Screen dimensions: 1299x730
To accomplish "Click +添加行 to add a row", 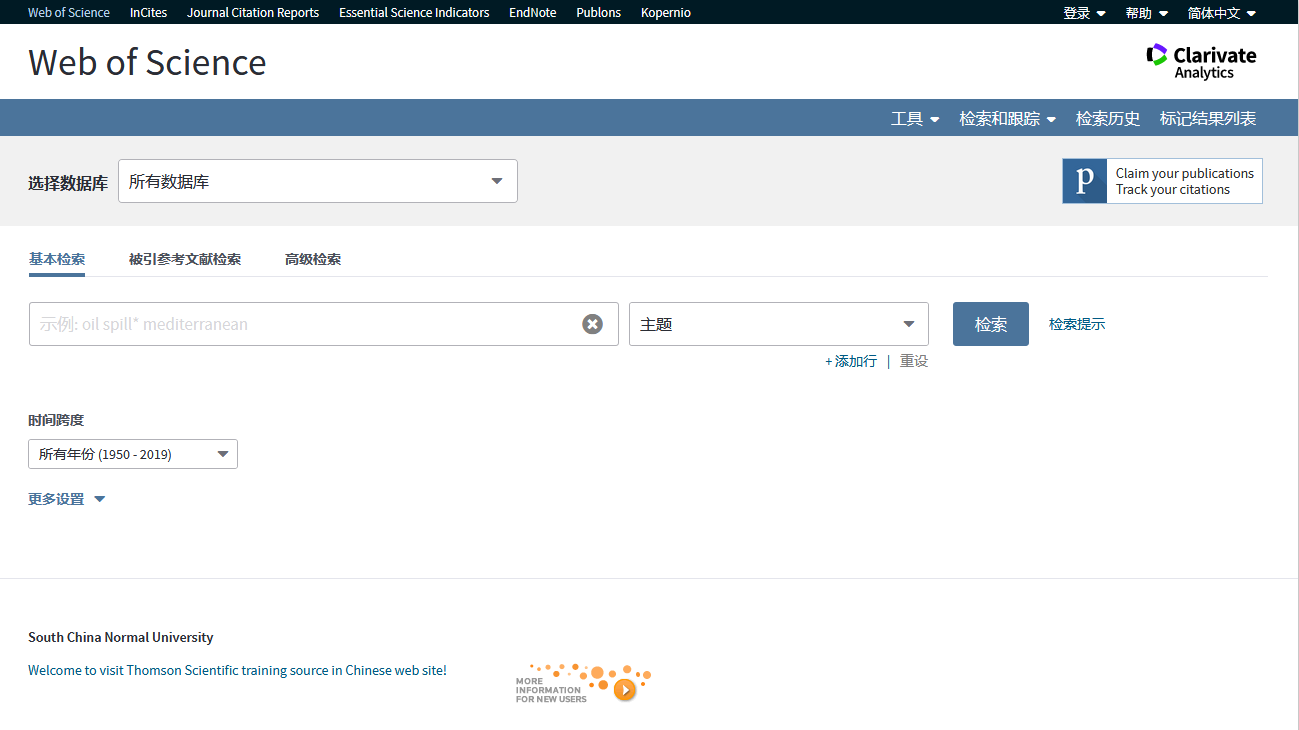I will click(x=851, y=361).
